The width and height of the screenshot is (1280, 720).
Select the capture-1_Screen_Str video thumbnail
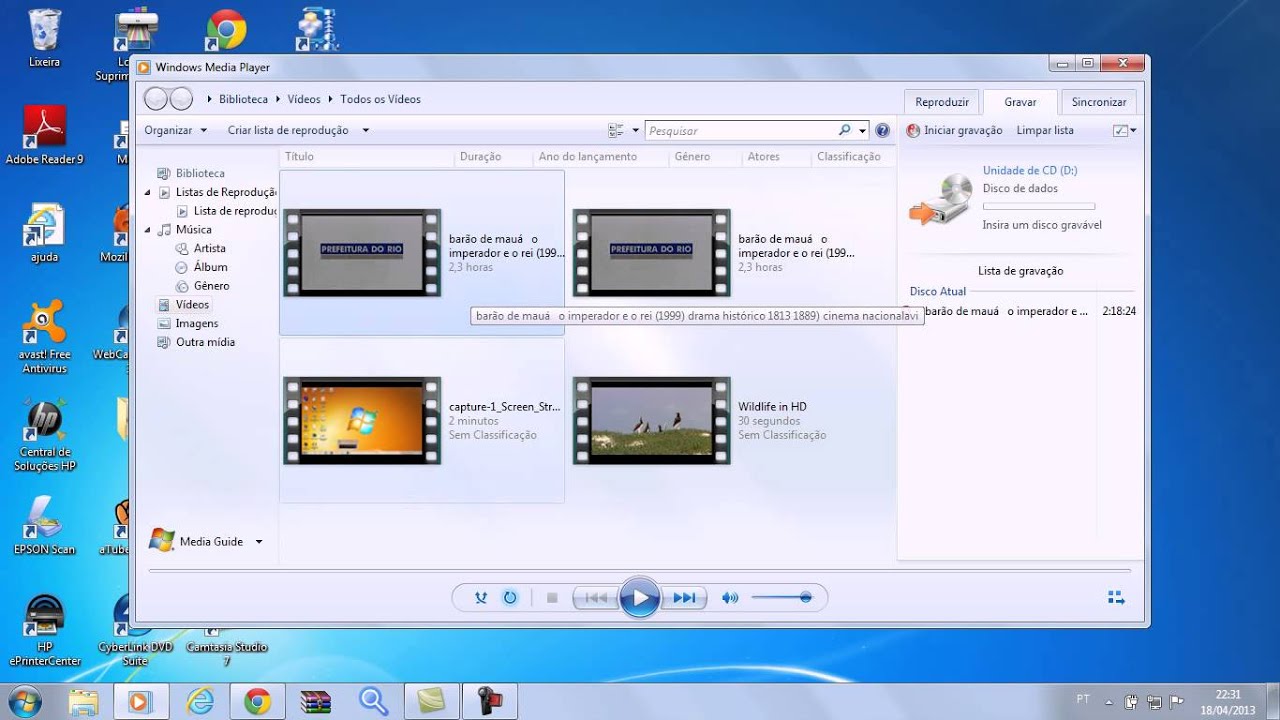pyautogui.click(x=362, y=421)
